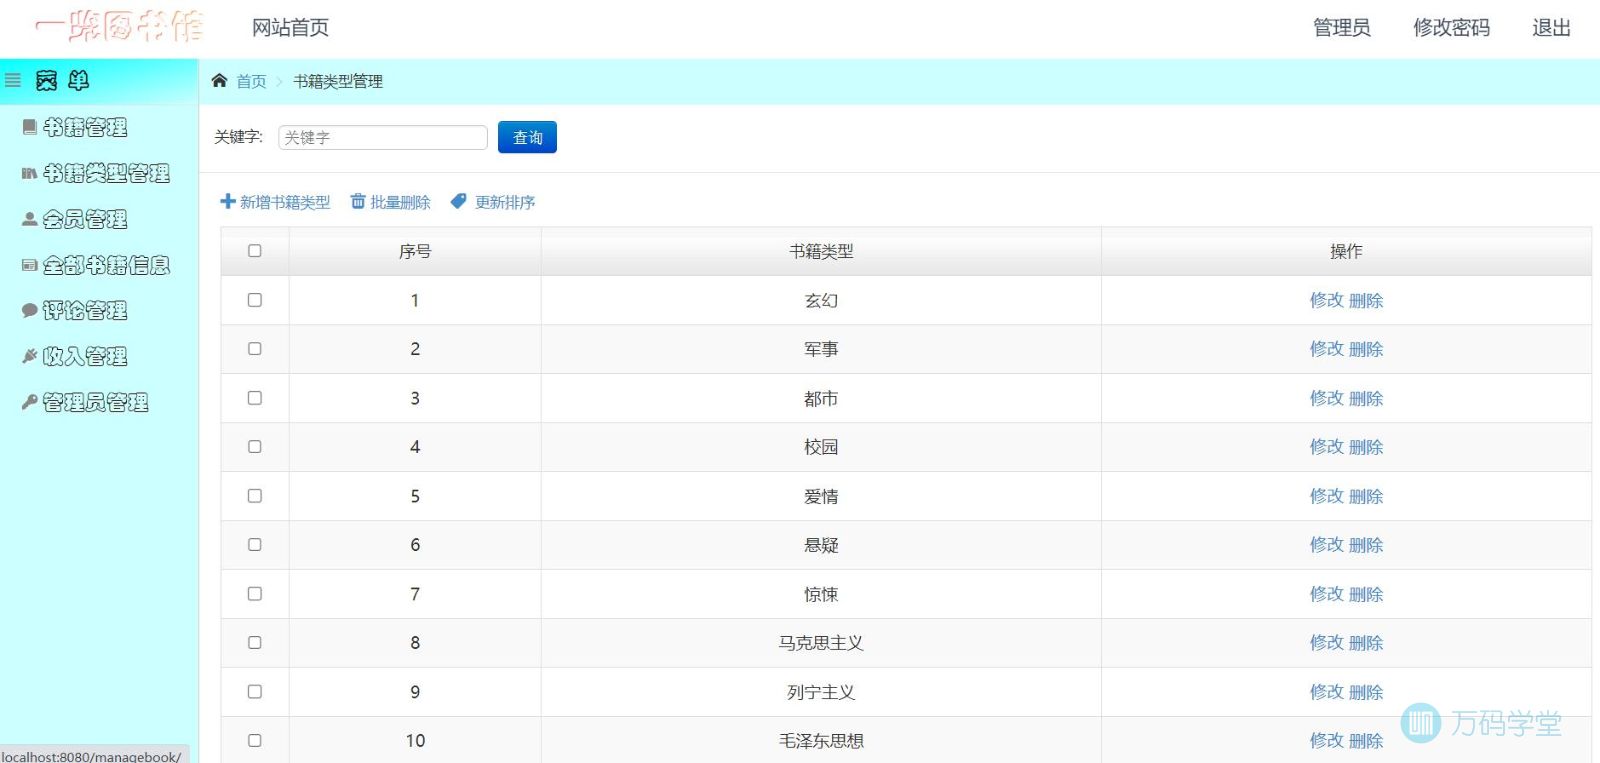Click the key icon beside 管理员管理
Image resolution: width=1600 pixels, height=763 pixels.
tap(30, 402)
